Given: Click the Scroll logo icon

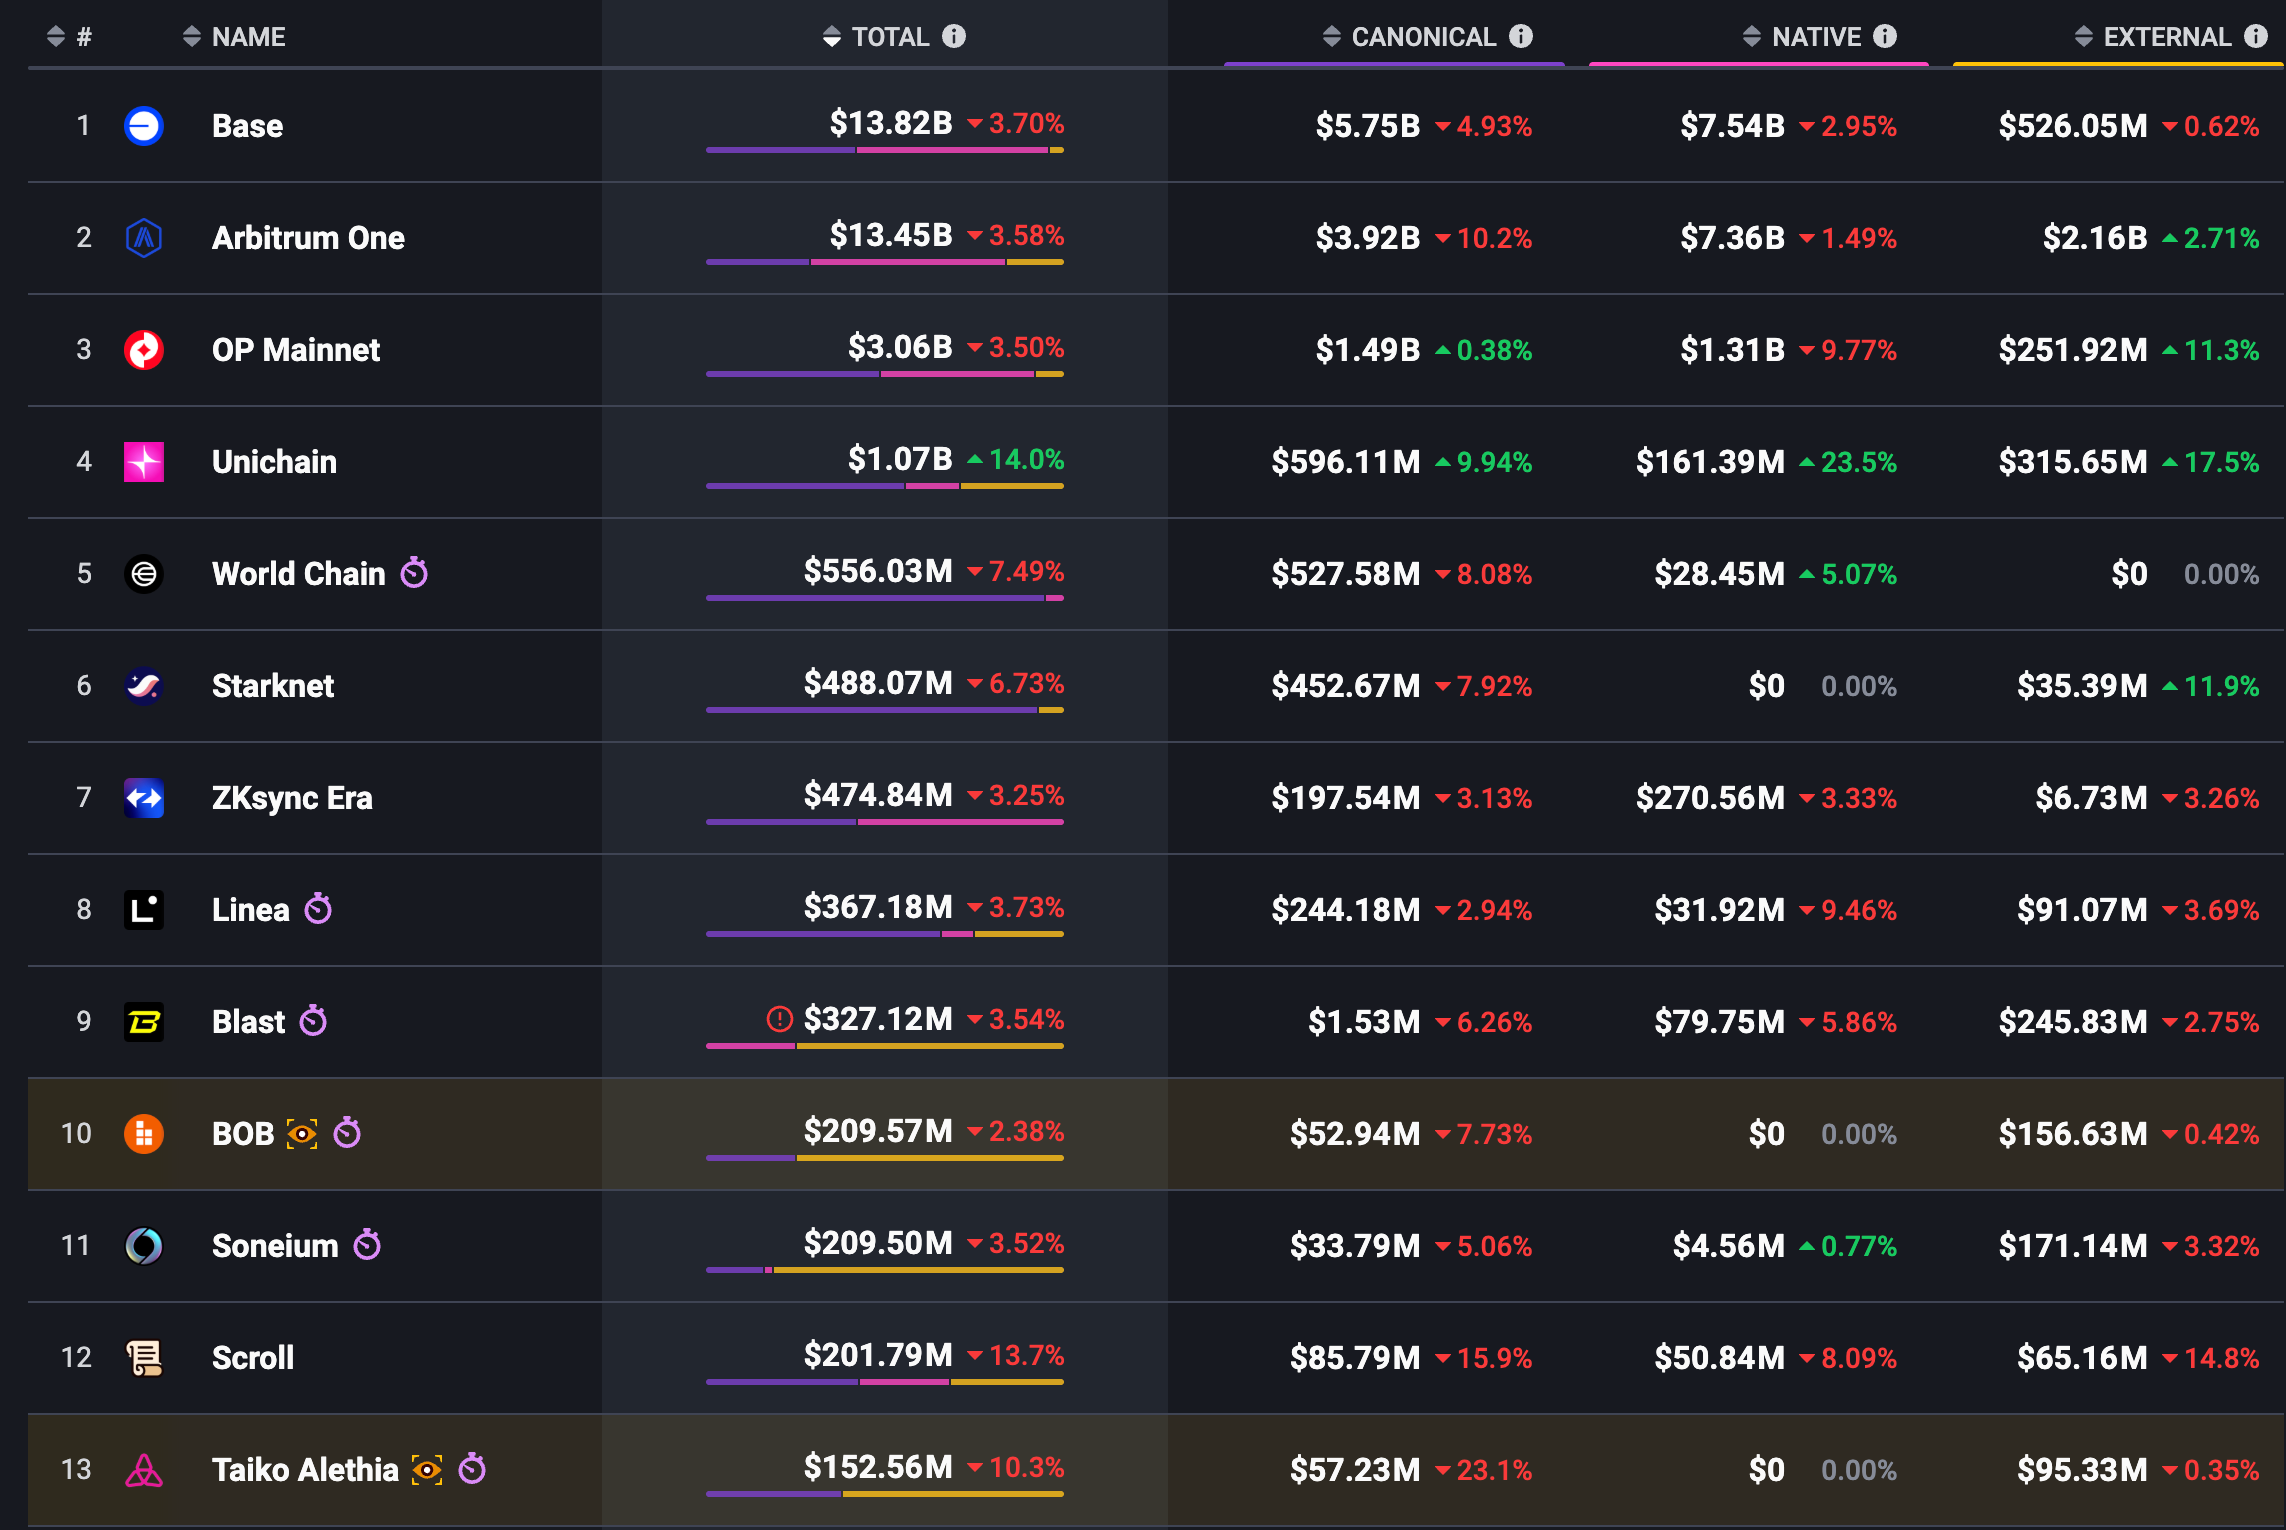Looking at the screenshot, I should point(144,1358).
